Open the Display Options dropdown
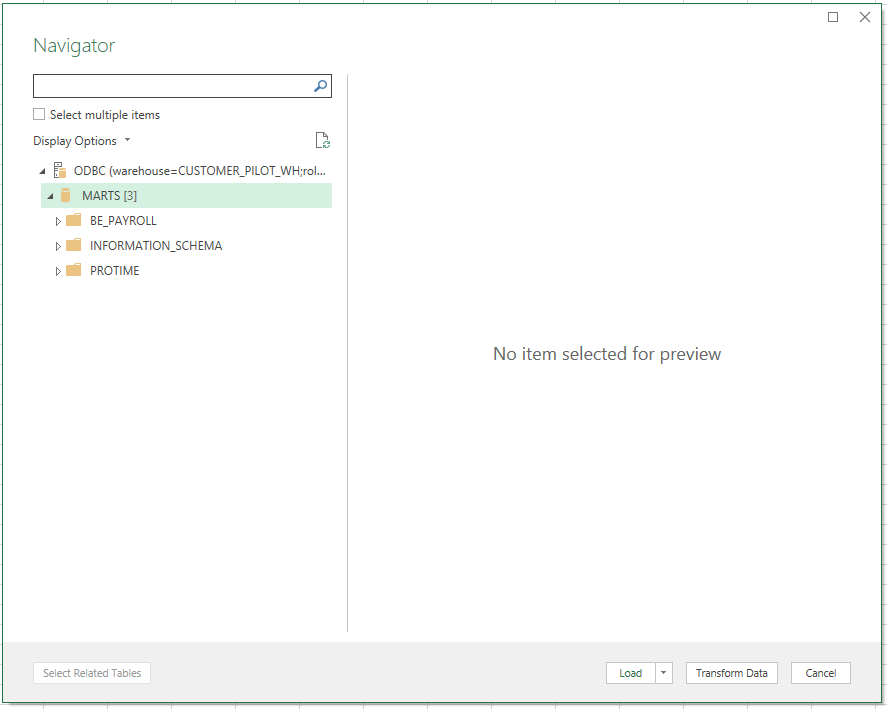 pyautogui.click(x=81, y=141)
